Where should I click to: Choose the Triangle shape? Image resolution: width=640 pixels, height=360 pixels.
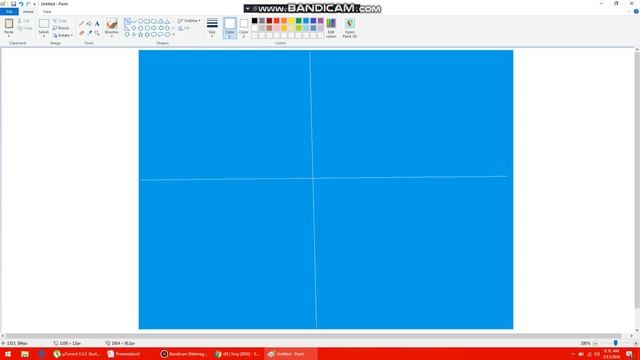167,21
